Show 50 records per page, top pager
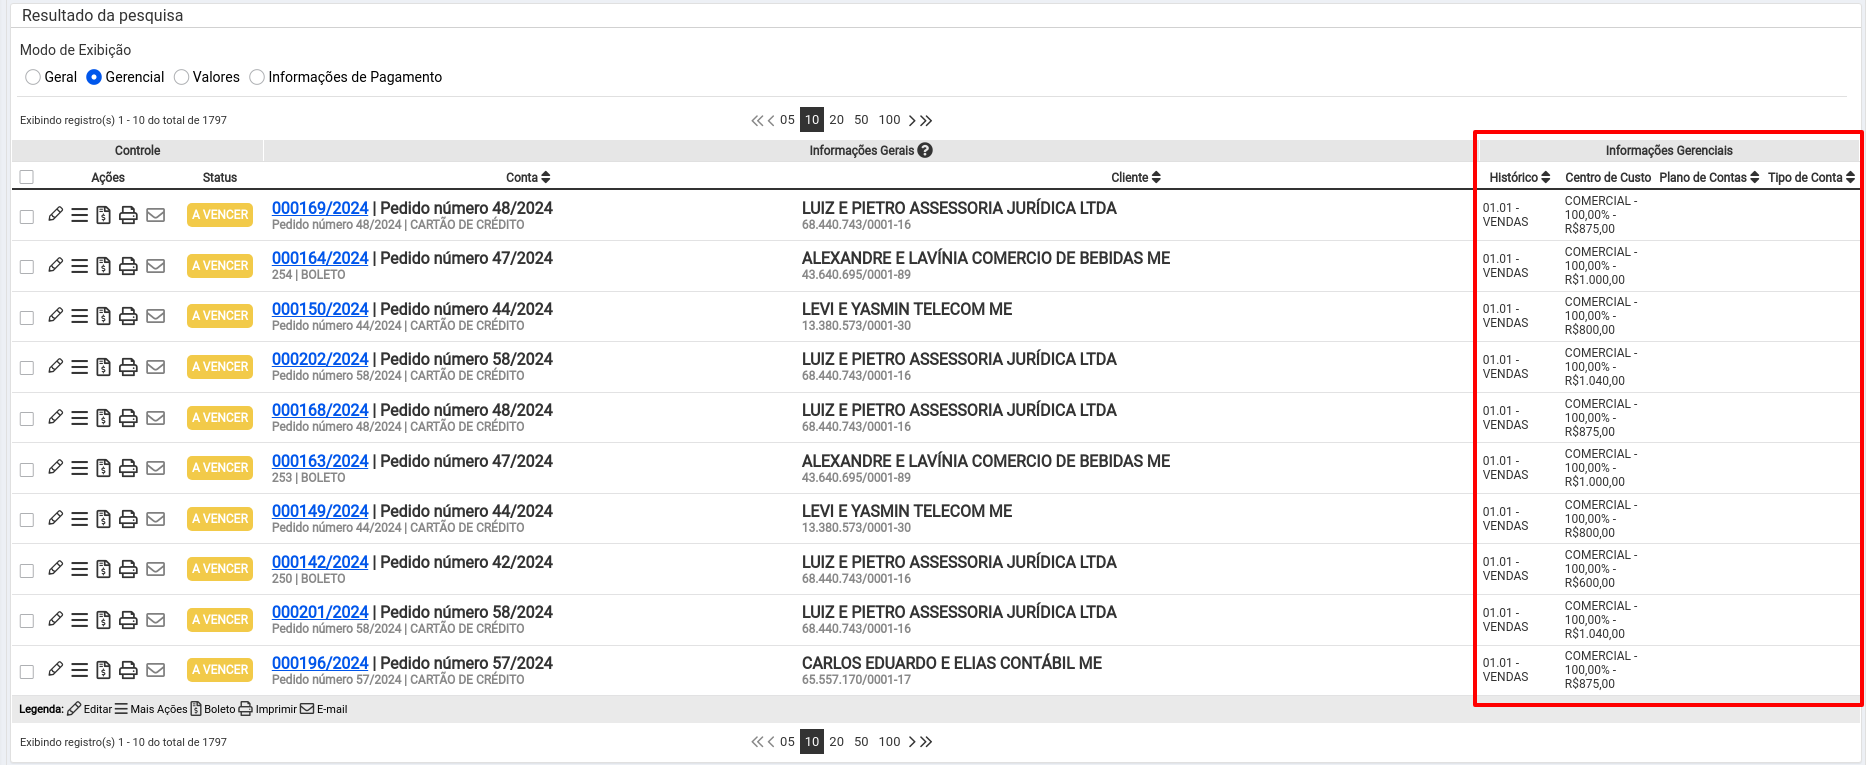 point(861,120)
